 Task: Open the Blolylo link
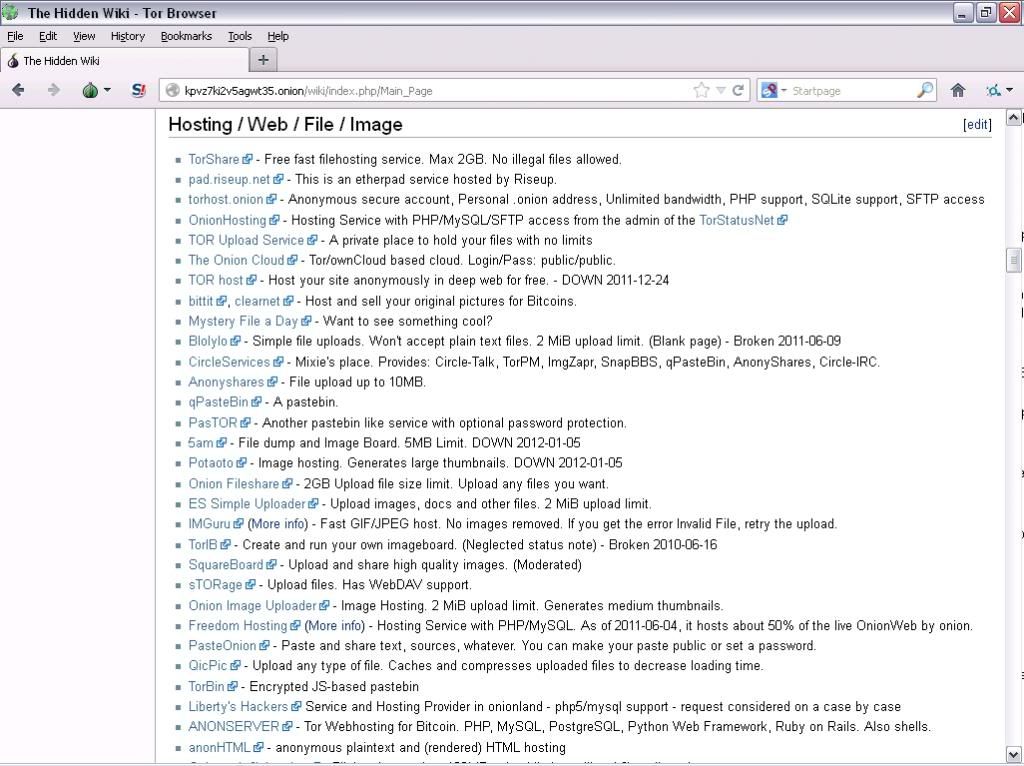(x=208, y=342)
